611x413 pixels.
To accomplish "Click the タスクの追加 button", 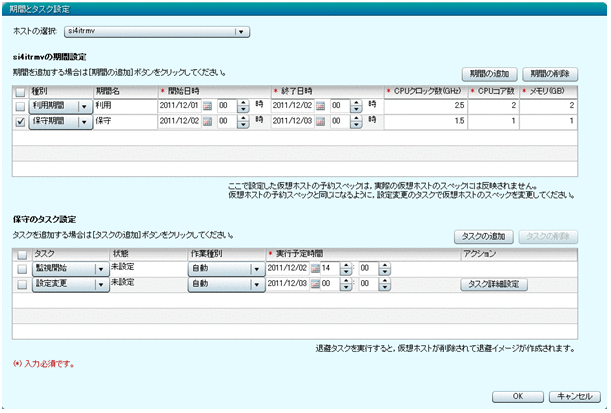I will coord(483,236).
